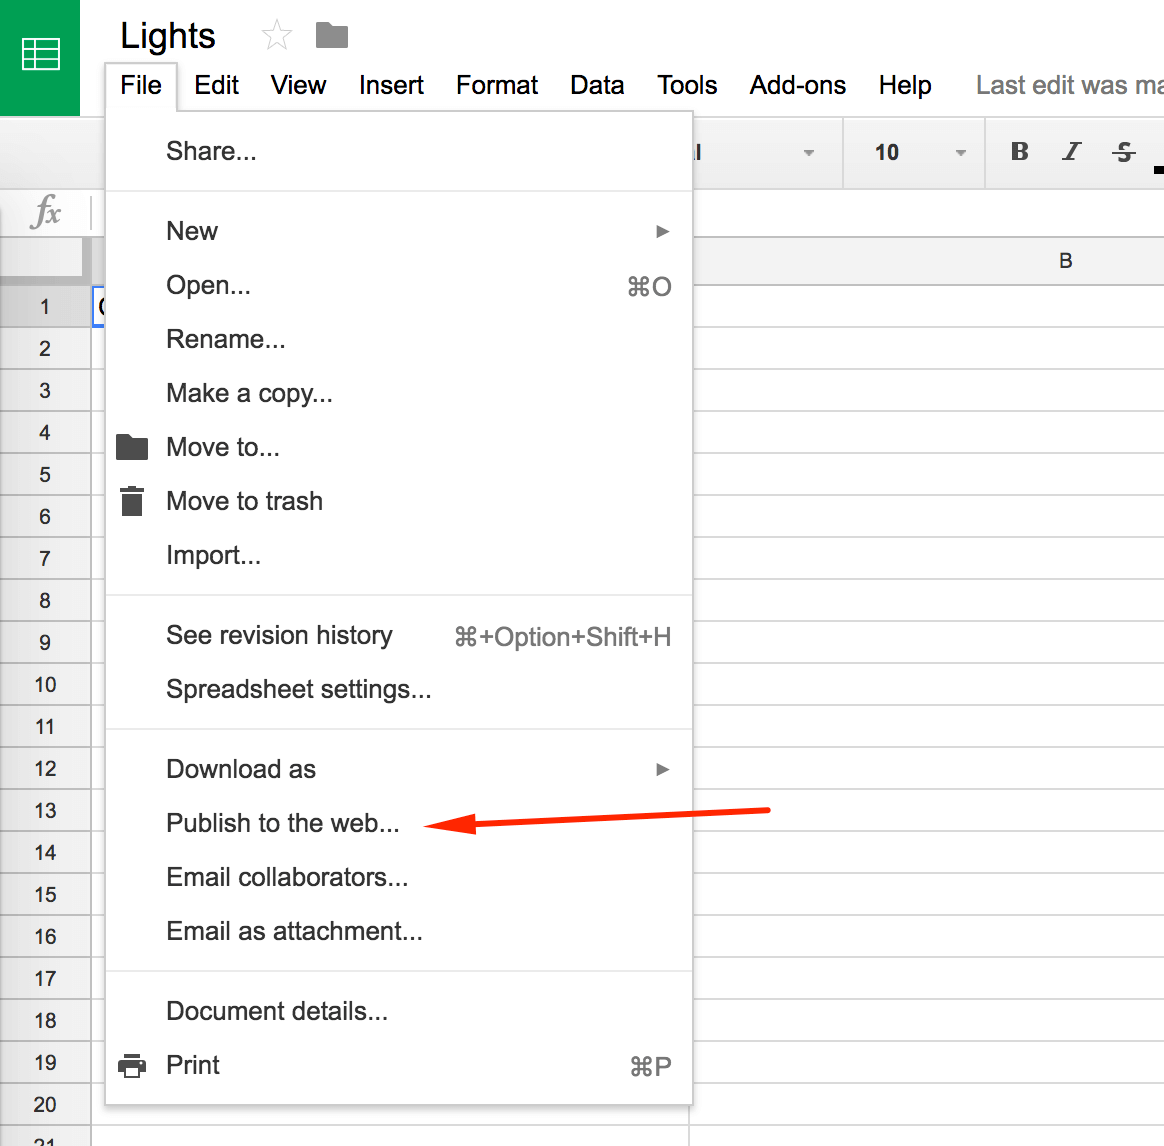Select row 5 header
Viewport: 1164px width, 1146px height.
[x=45, y=474]
